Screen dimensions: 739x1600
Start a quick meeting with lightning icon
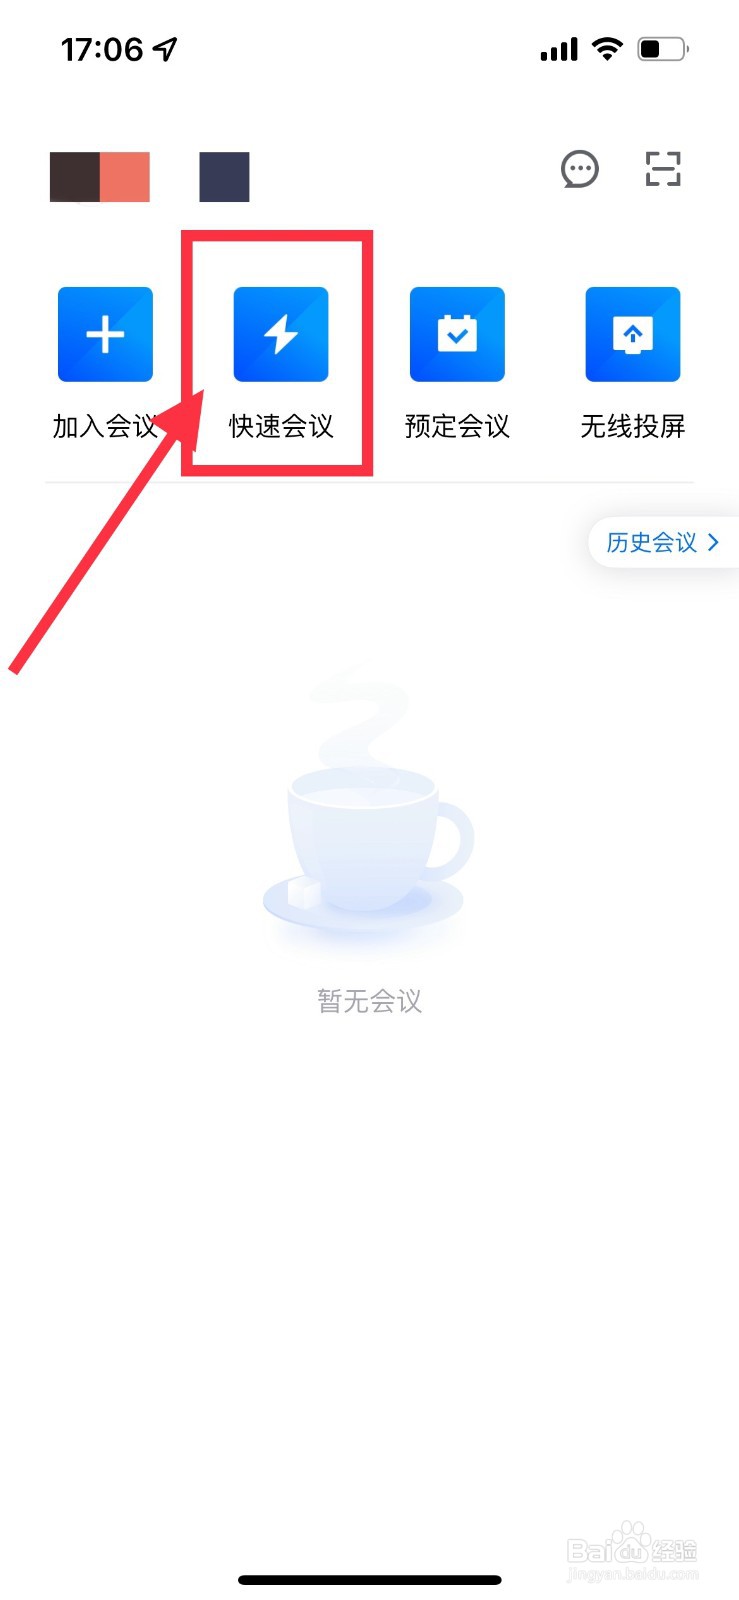[281, 334]
